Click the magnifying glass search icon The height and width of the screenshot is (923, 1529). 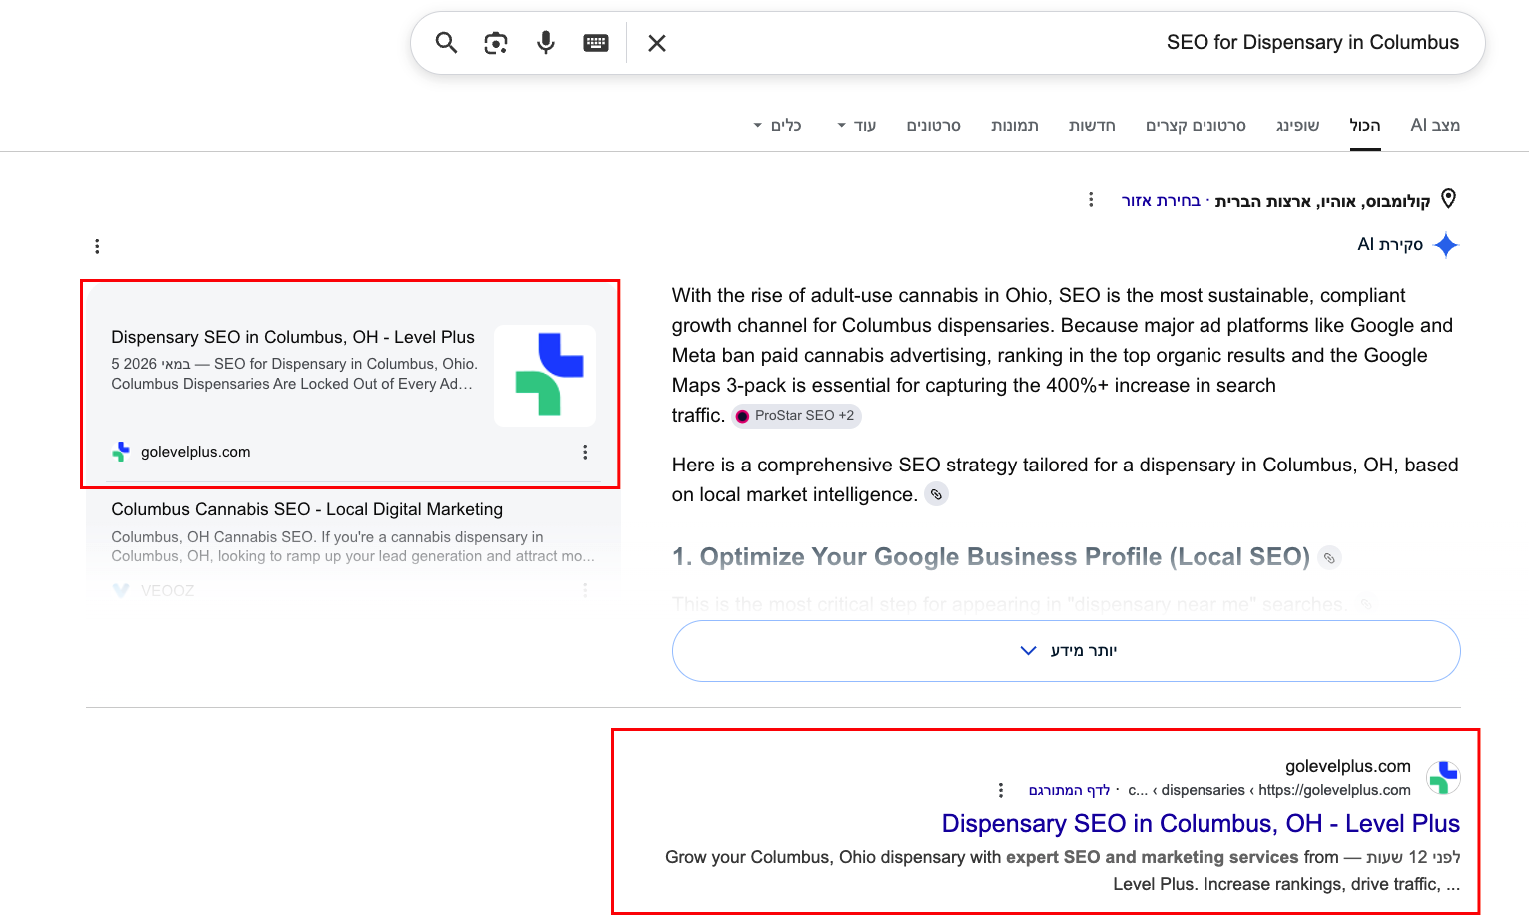coord(446,43)
